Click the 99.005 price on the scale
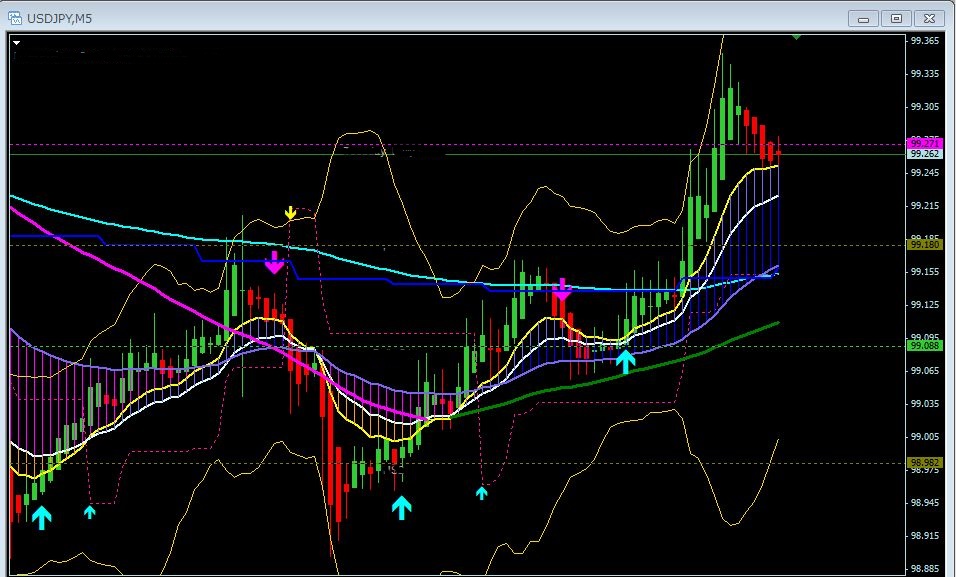This screenshot has height=577, width=956. (925, 436)
